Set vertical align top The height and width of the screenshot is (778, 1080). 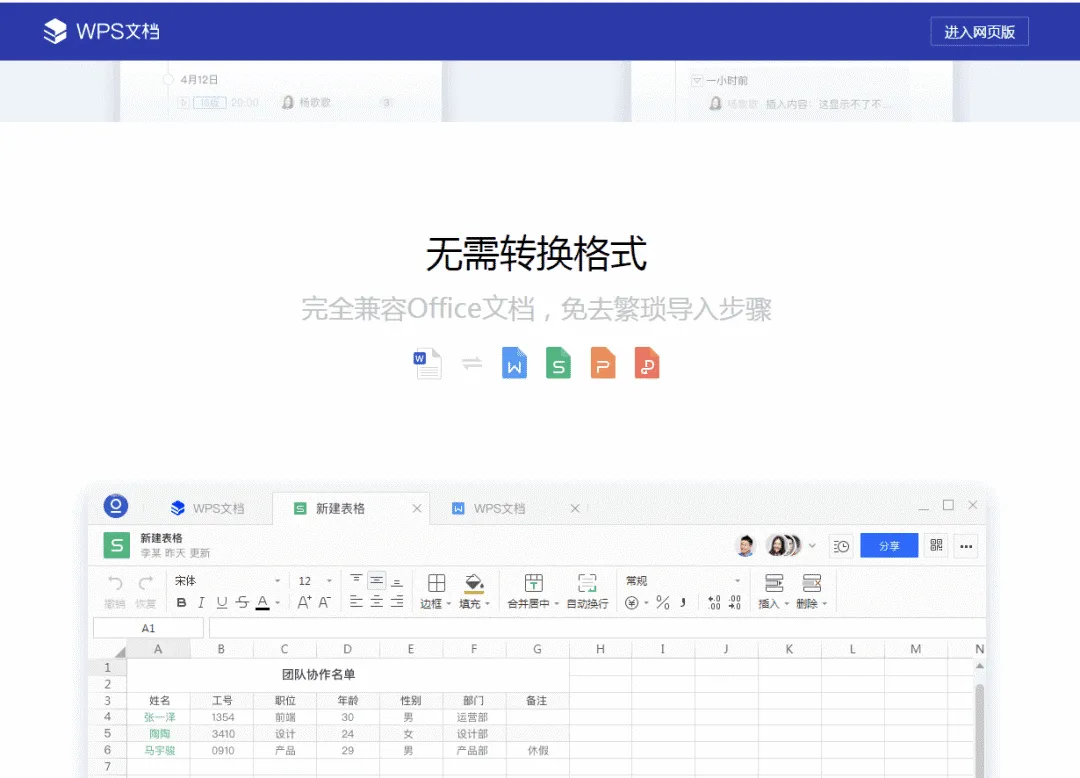(356, 580)
